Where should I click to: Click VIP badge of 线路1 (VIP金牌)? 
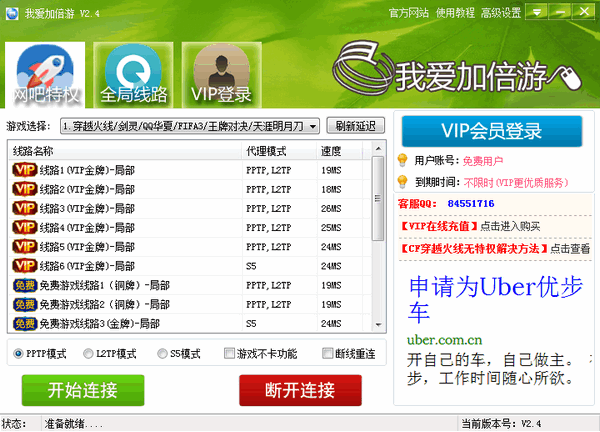25,170
